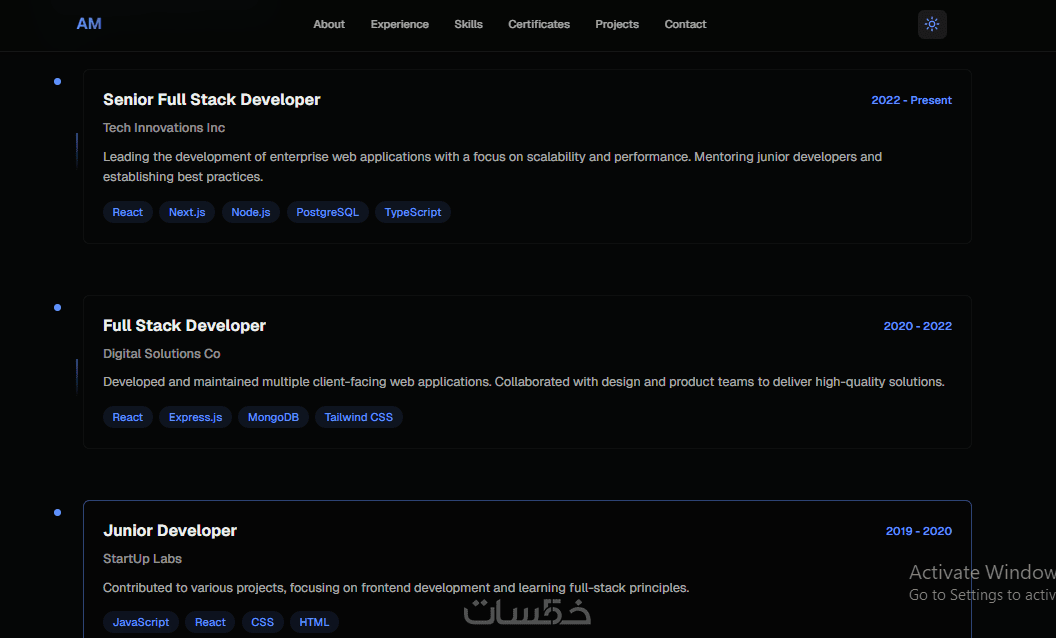Click the CSS tag
The height and width of the screenshot is (638, 1056).
(262, 622)
